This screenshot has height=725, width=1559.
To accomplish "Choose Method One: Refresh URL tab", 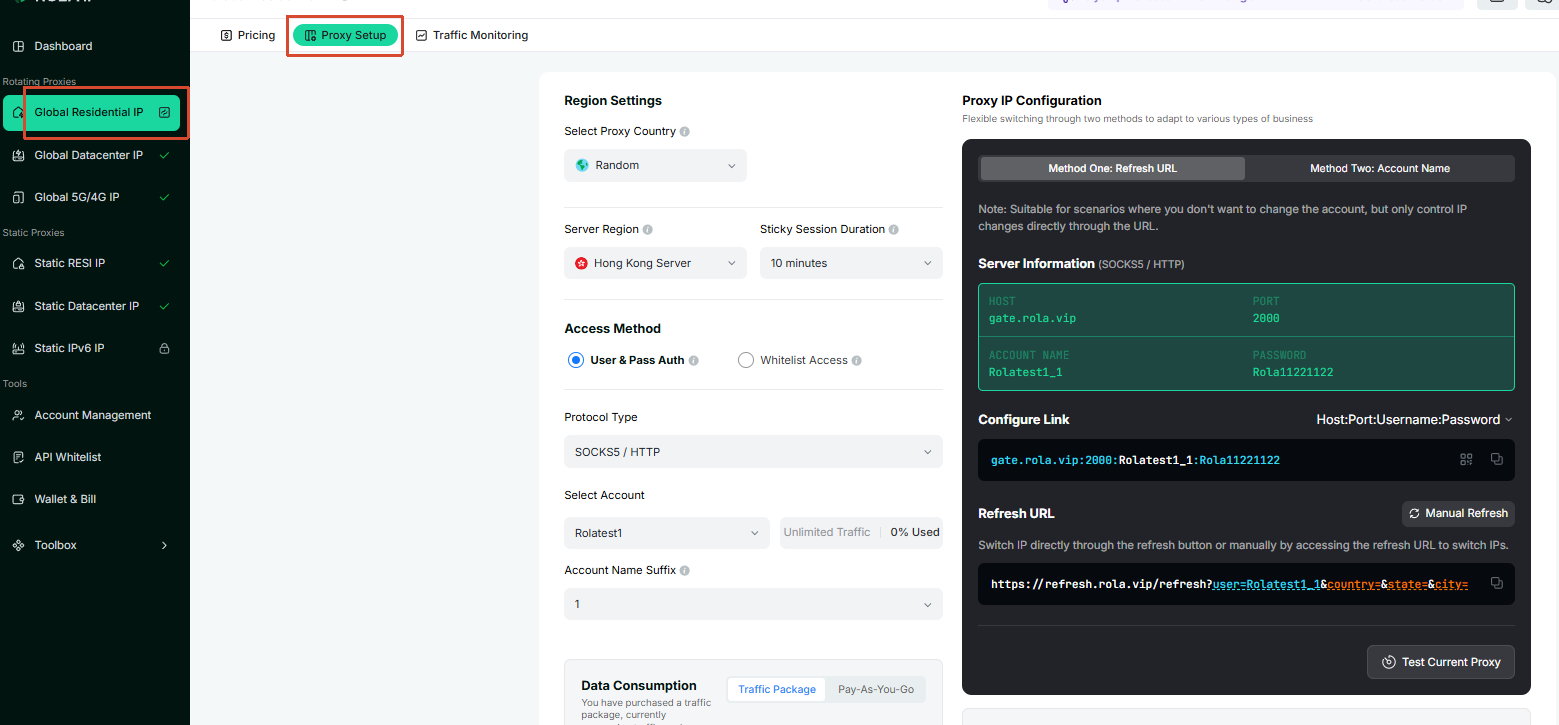I will tap(1112, 168).
